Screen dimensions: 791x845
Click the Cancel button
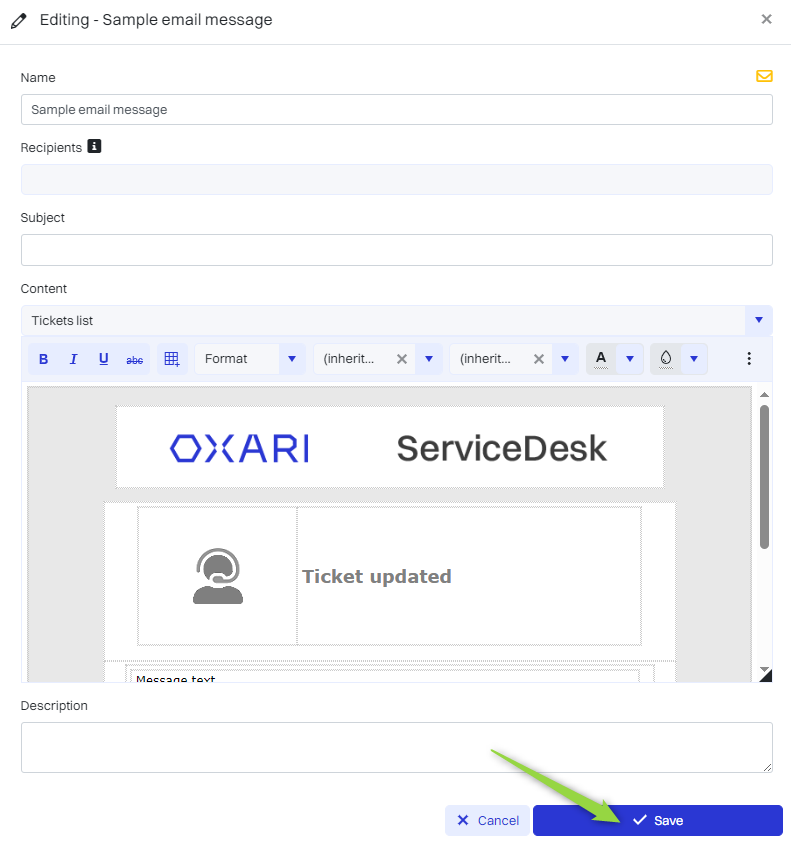tap(488, 820)
